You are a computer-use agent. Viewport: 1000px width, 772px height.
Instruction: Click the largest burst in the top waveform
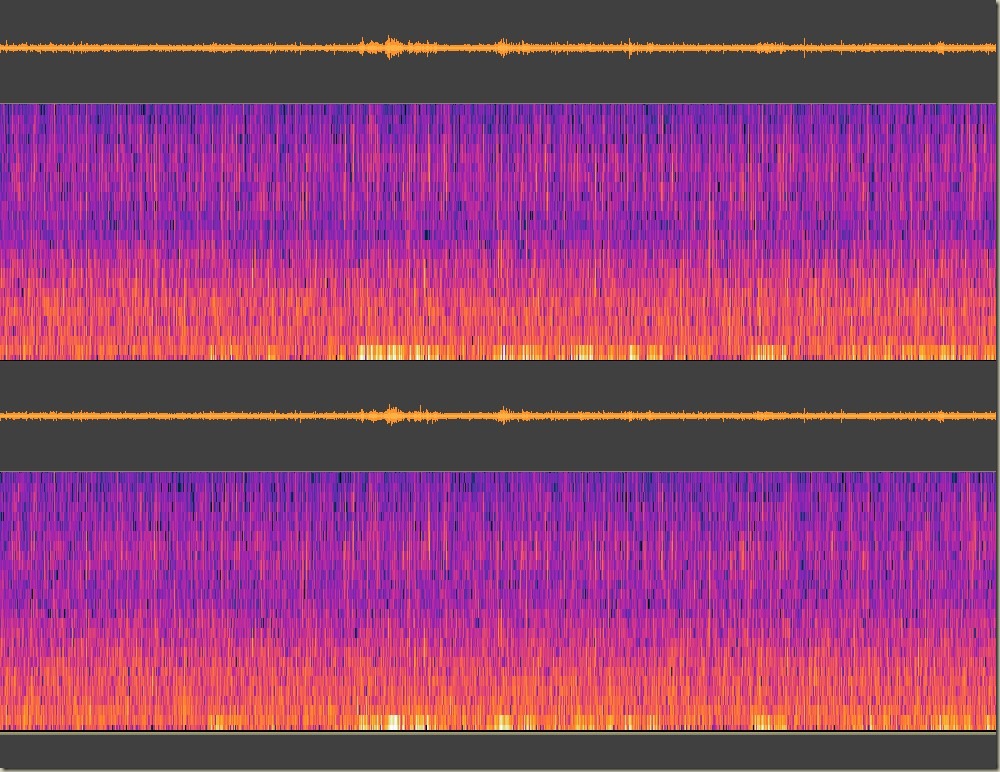point(390,47)
